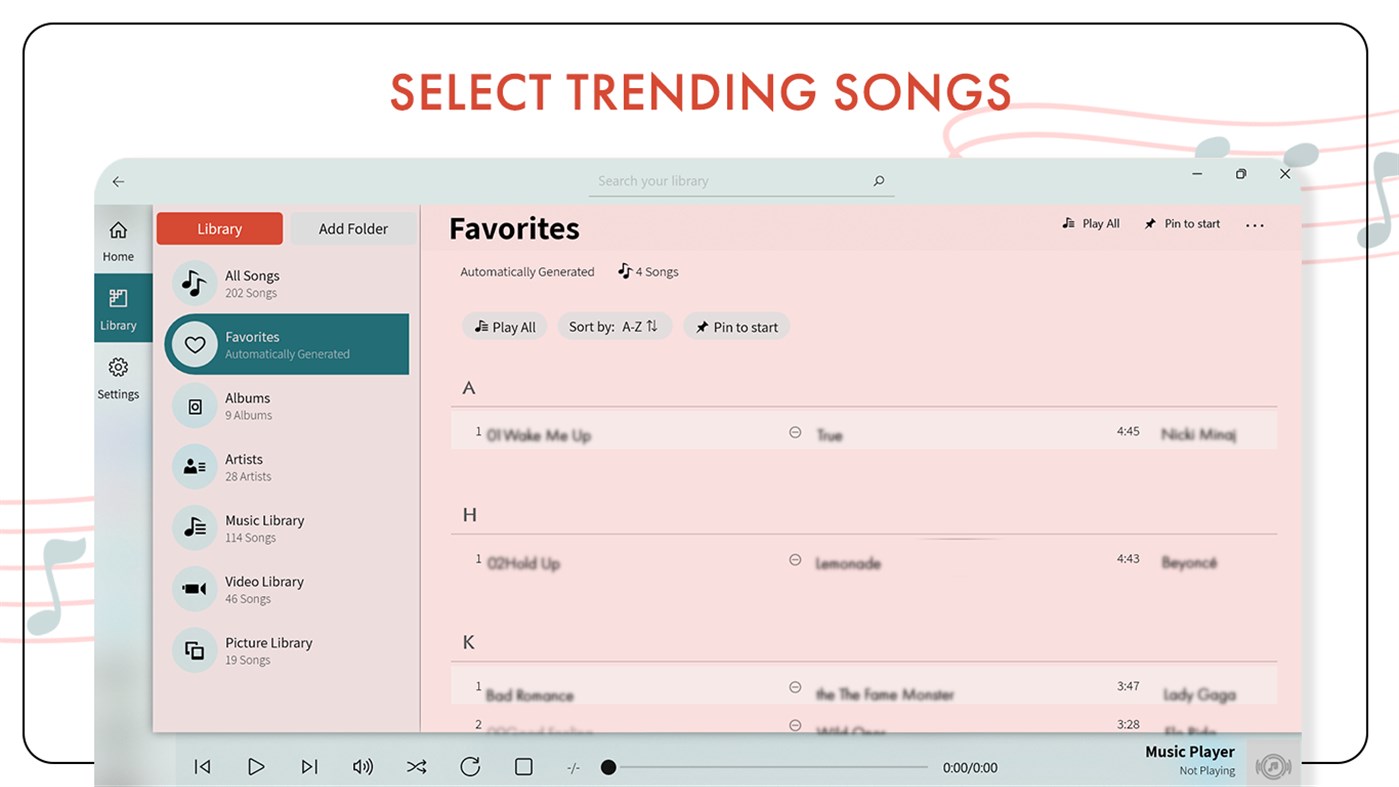Screen dimensions: 1399x787
Task: Open the Video Library icon
Action: (x=194, y=589)
